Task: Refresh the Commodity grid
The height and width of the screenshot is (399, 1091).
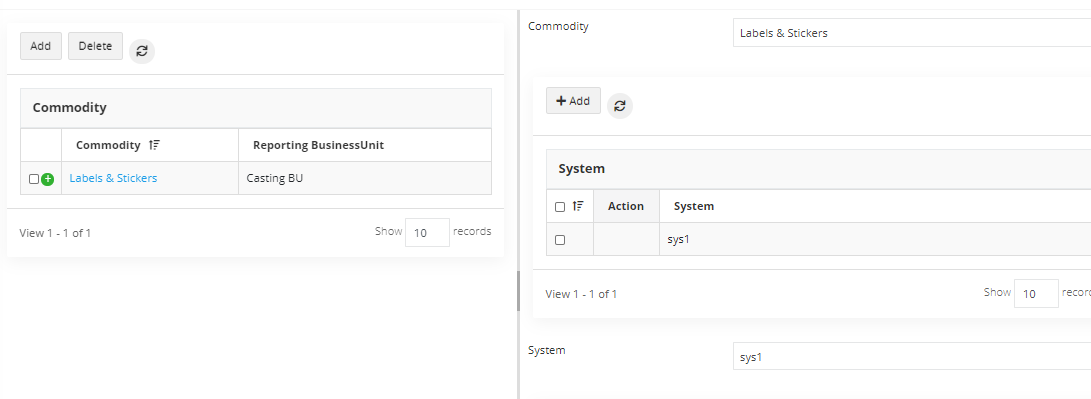Action: point(142,51)
